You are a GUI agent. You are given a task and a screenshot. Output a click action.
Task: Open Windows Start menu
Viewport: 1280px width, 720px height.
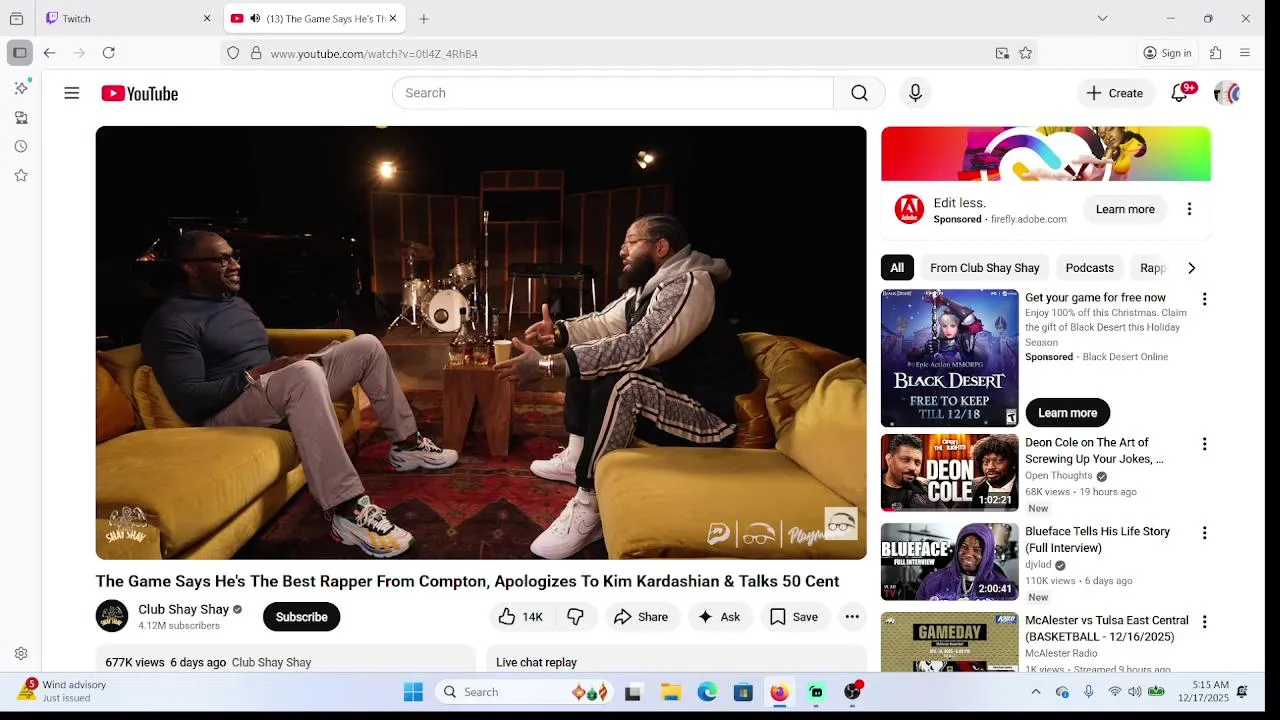click(x=413, y=692)
